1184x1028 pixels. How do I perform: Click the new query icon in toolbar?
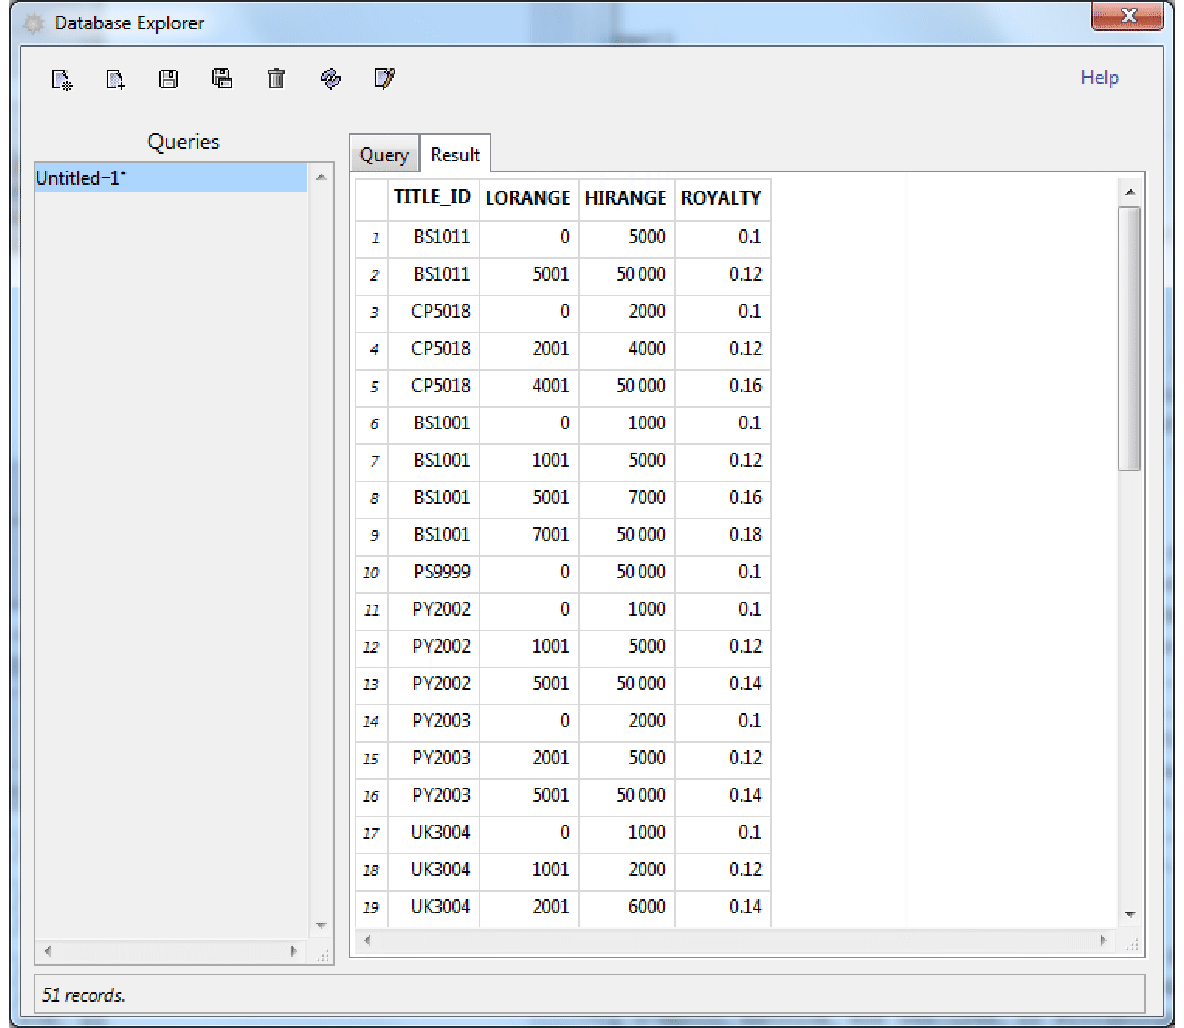[62, 79]
